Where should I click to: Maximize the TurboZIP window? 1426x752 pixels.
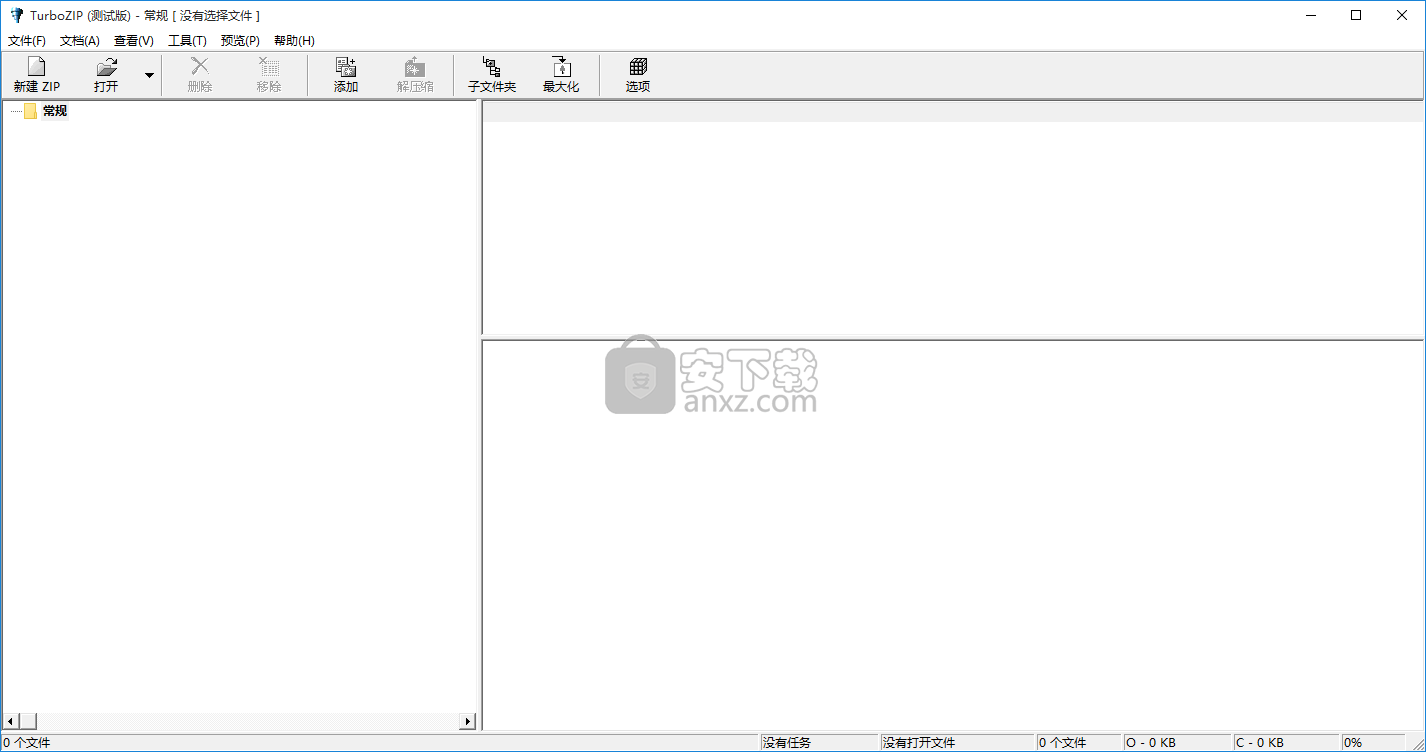coord(1356,15)
